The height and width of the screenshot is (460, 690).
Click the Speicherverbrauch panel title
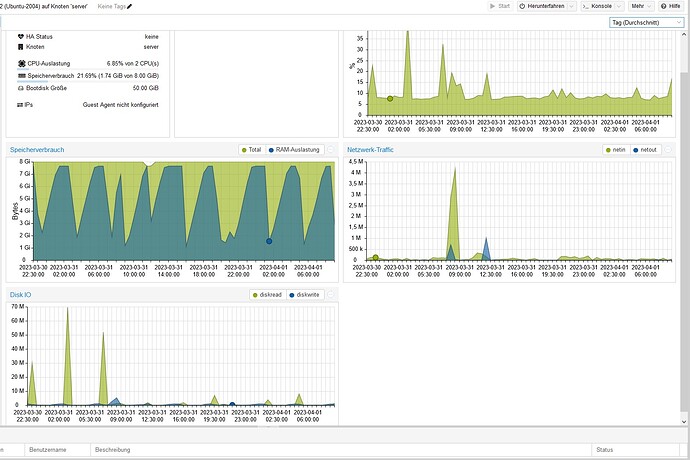pyautogui.click(x=37, y=150)
